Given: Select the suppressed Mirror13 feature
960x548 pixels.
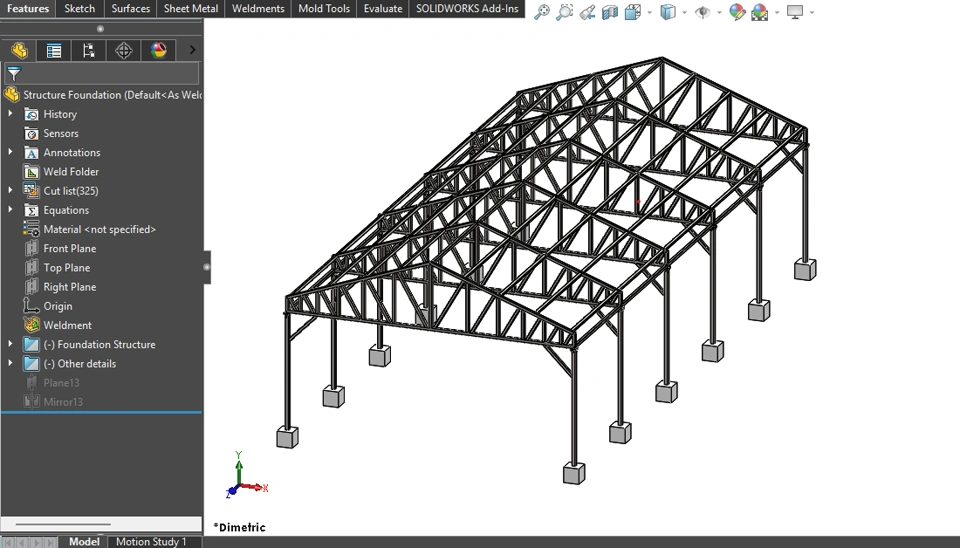Looking at the screenshot, I should coord(63,402).
